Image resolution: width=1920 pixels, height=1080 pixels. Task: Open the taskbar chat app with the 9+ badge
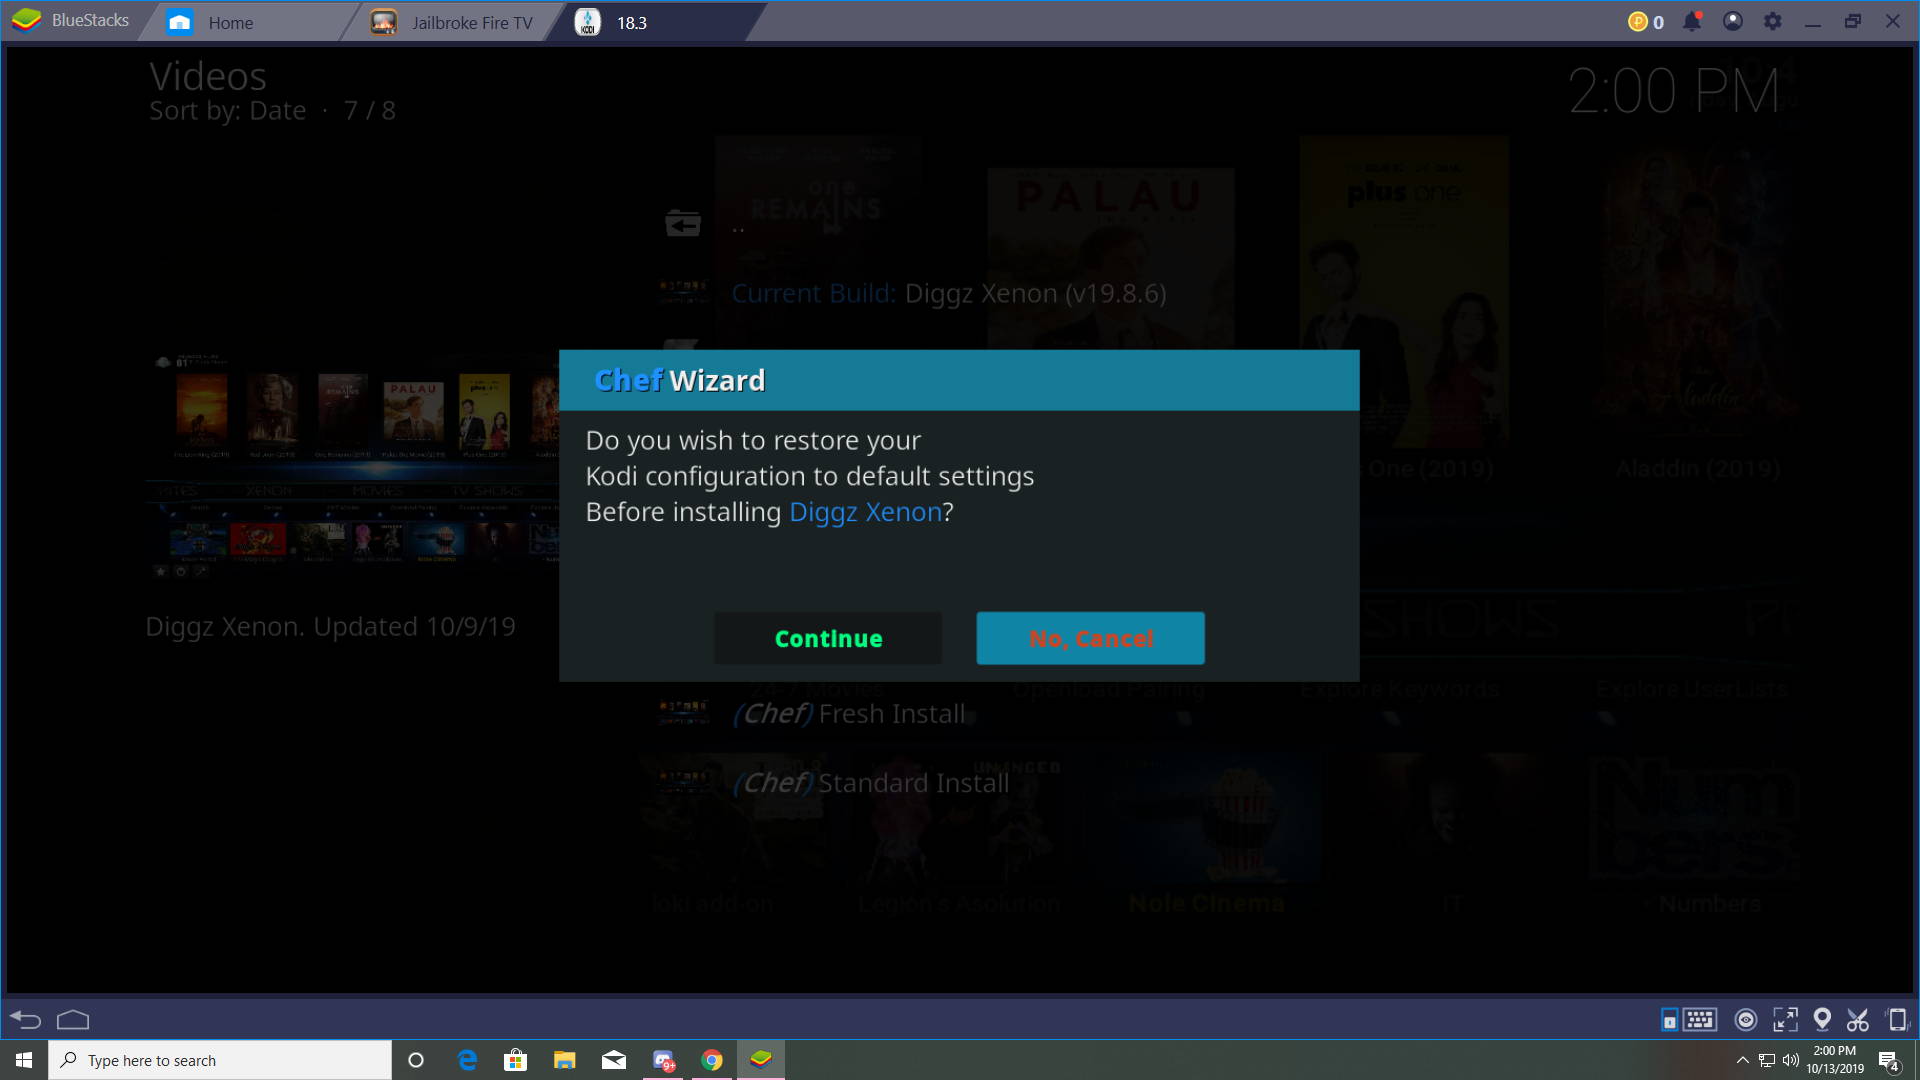(x=663, y=1060)
